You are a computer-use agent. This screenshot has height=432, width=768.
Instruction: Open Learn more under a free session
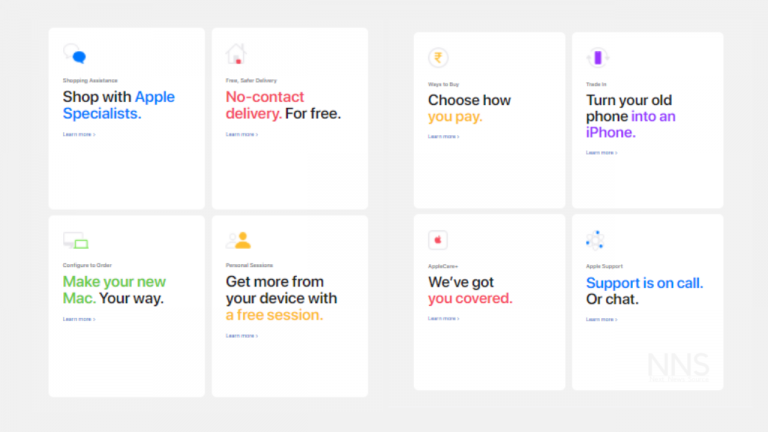242,336
